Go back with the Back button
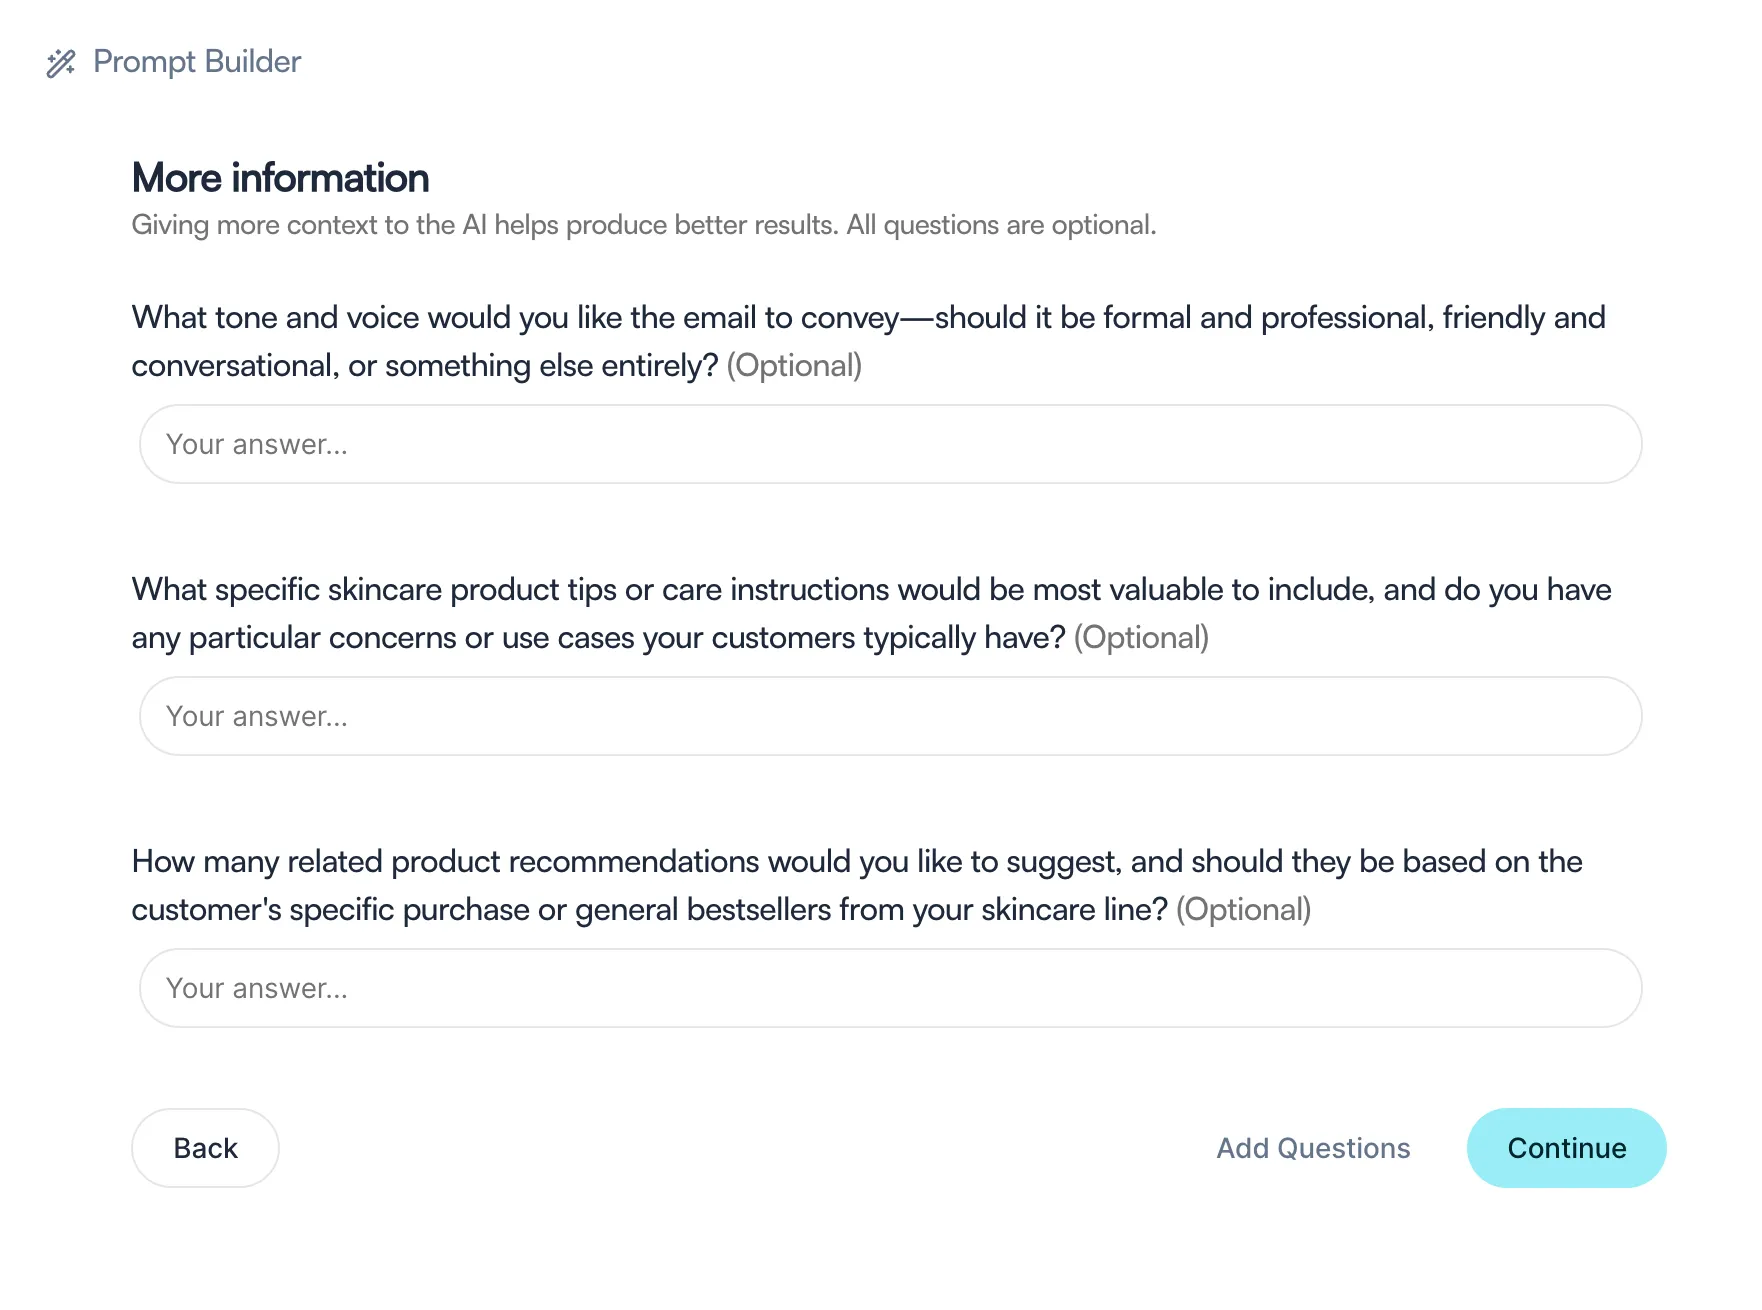The width and height of the screenshot is (1762, 1310). pyautogui.click(x=205, y=1148)
